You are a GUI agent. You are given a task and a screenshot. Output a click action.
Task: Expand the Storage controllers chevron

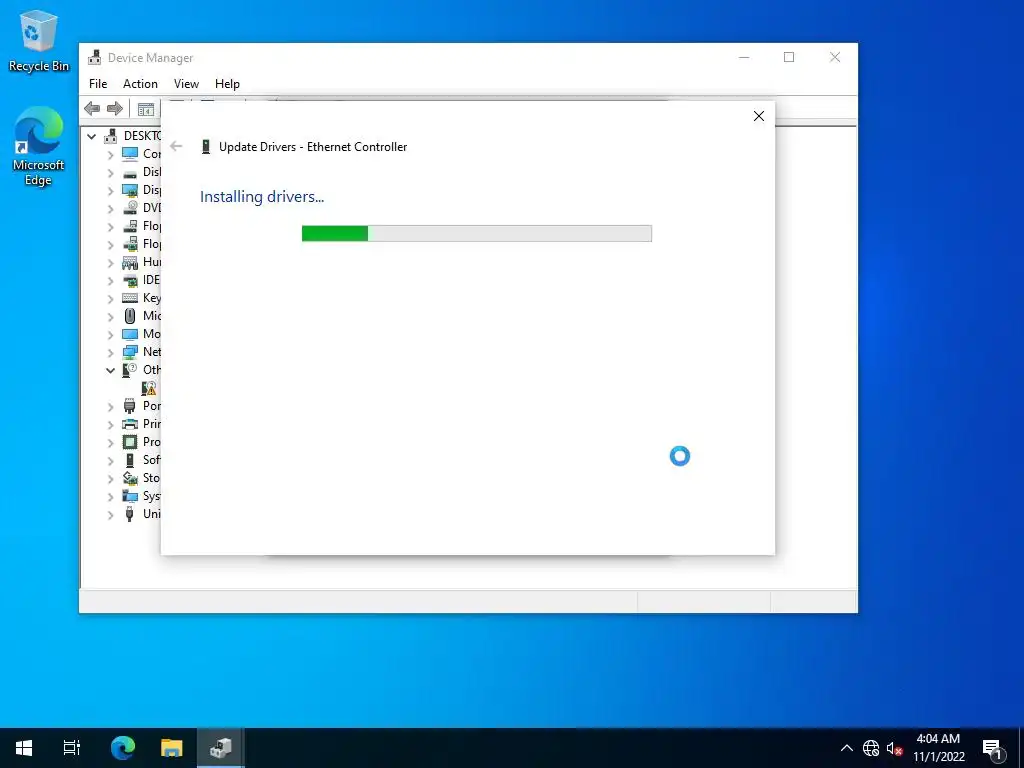click(x=110, y=479)
